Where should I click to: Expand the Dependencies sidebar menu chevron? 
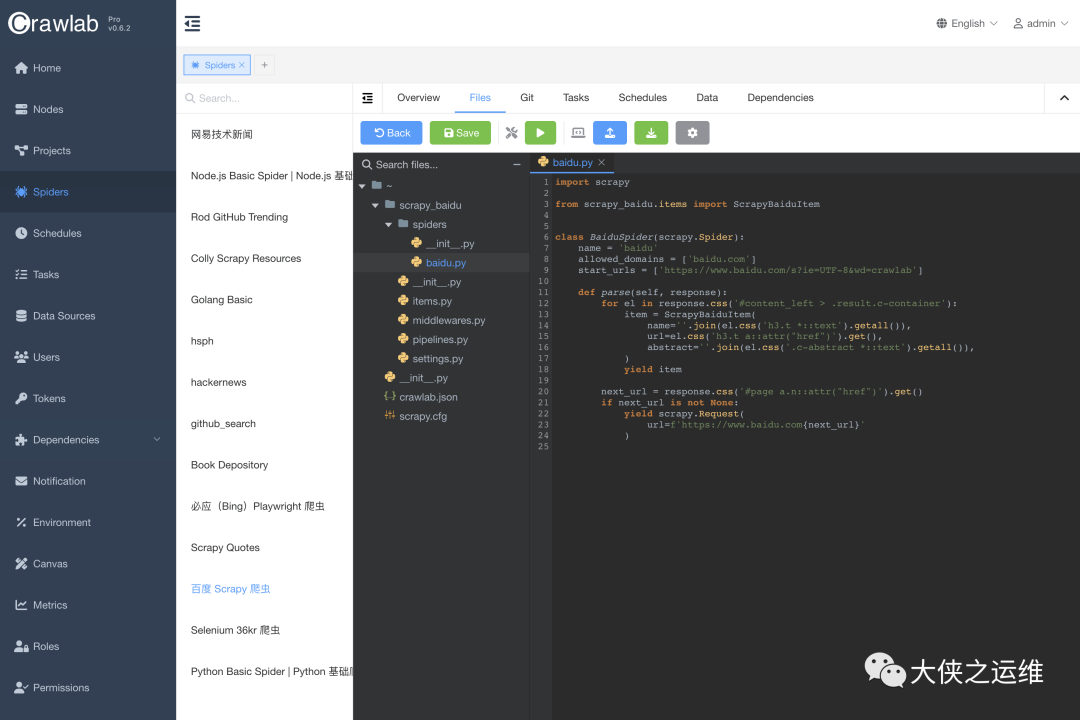(x=157, y=440)
